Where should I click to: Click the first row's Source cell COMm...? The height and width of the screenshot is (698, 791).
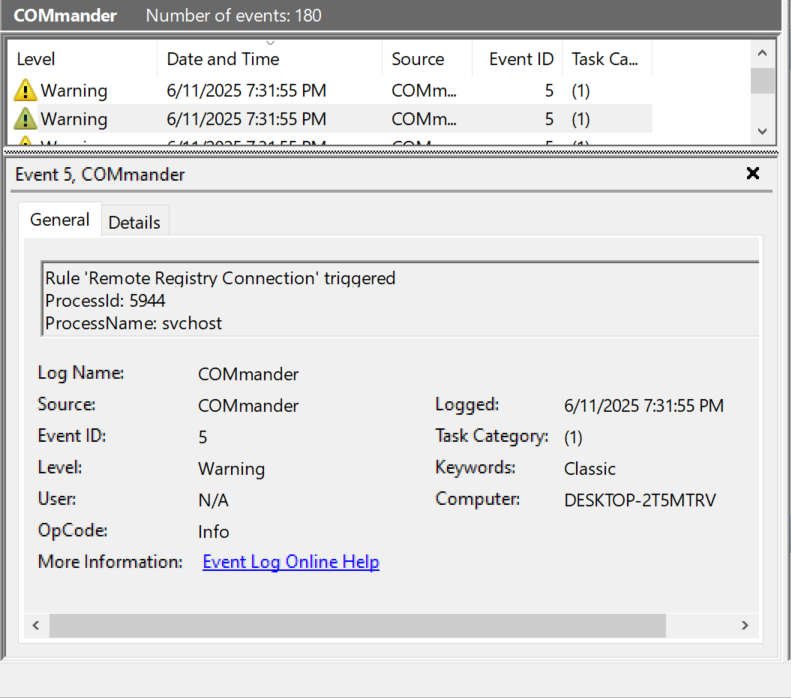[424, 91]
